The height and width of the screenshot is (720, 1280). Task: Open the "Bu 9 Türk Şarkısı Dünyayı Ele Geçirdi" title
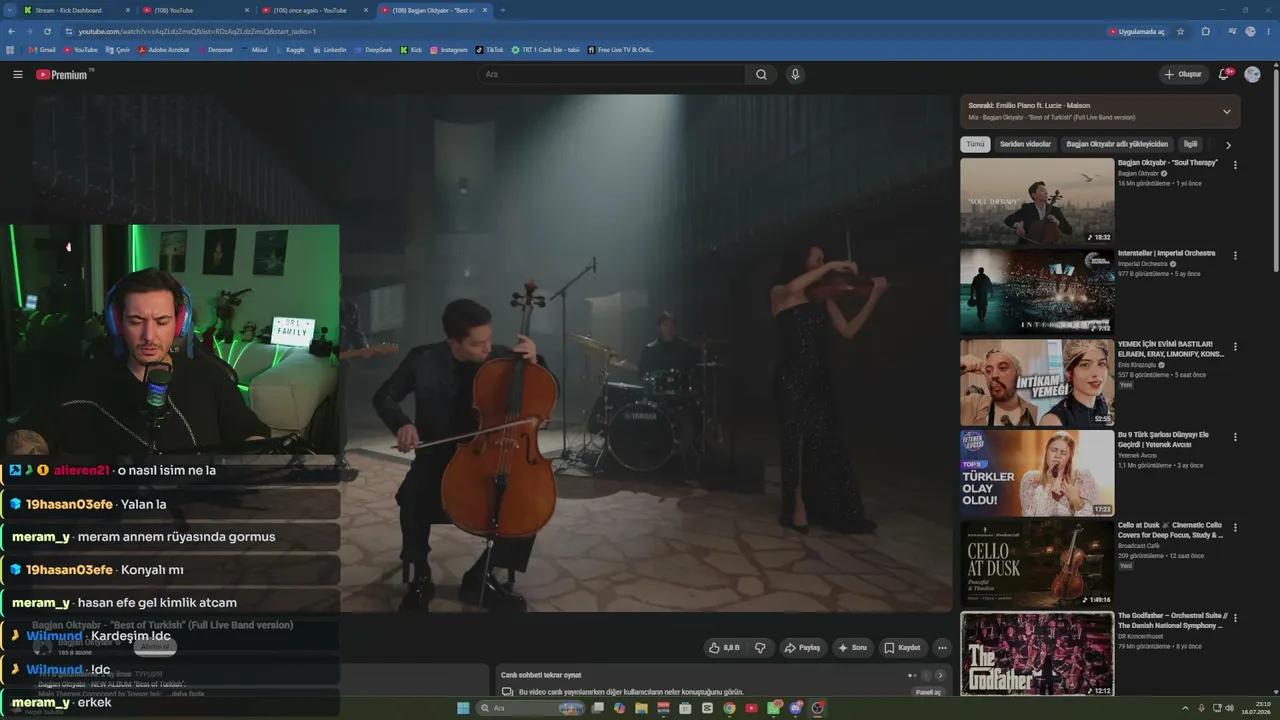1163,439
